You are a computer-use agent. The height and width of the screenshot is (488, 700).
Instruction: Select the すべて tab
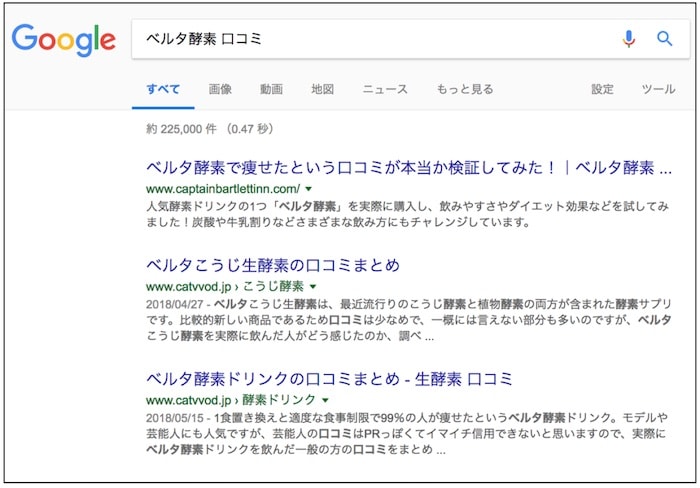click(163, 89)
